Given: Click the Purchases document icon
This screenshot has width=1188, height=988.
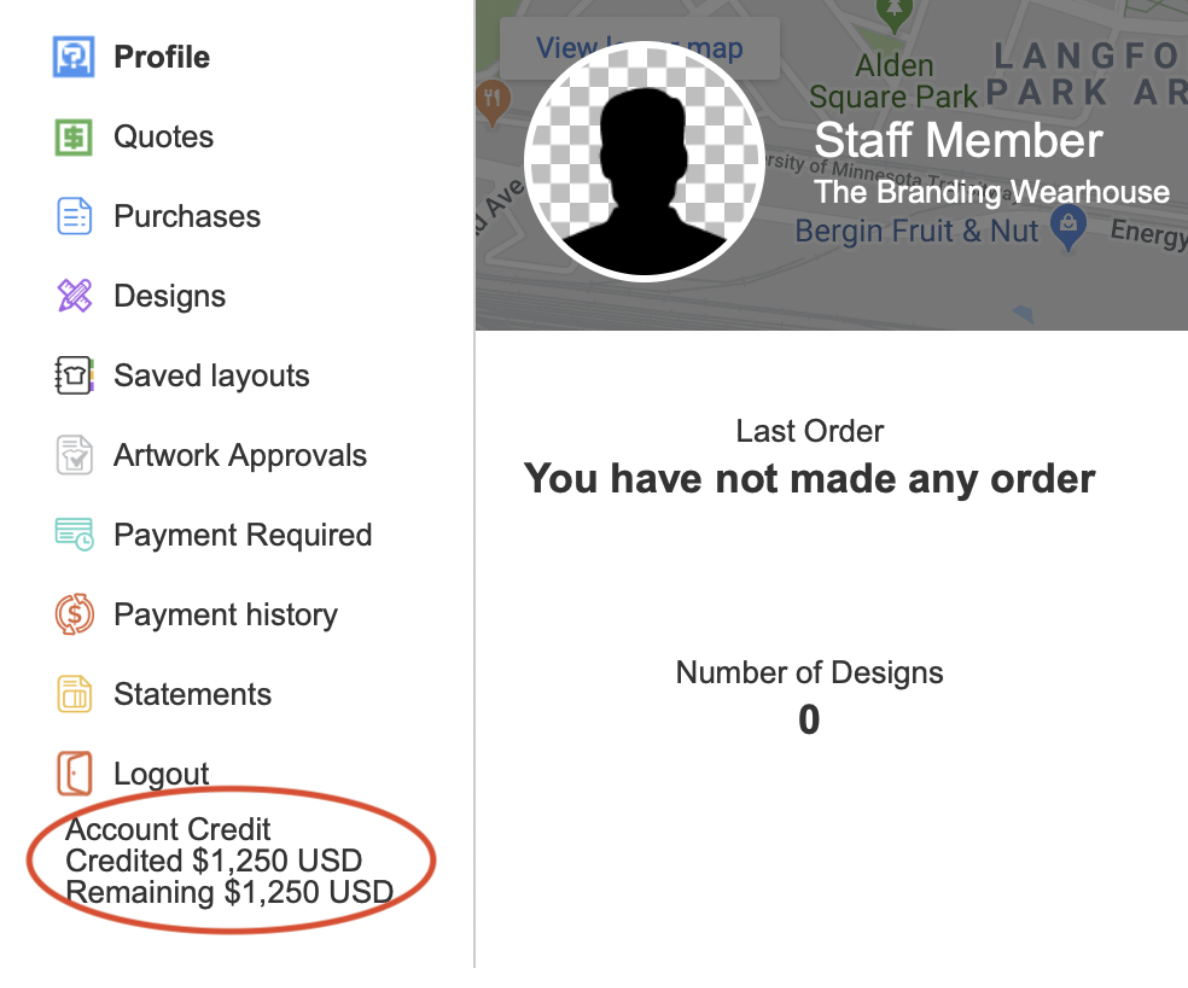Looking at the screenshot, I should [73, 216].
